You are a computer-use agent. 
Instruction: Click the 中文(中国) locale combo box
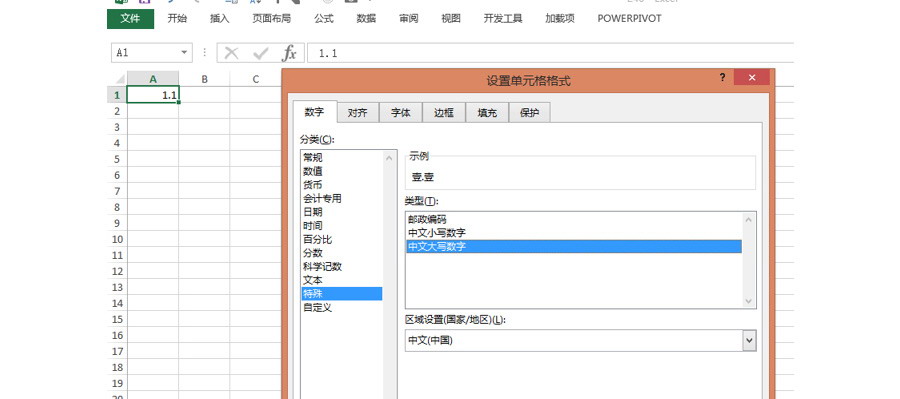point(580,340)
